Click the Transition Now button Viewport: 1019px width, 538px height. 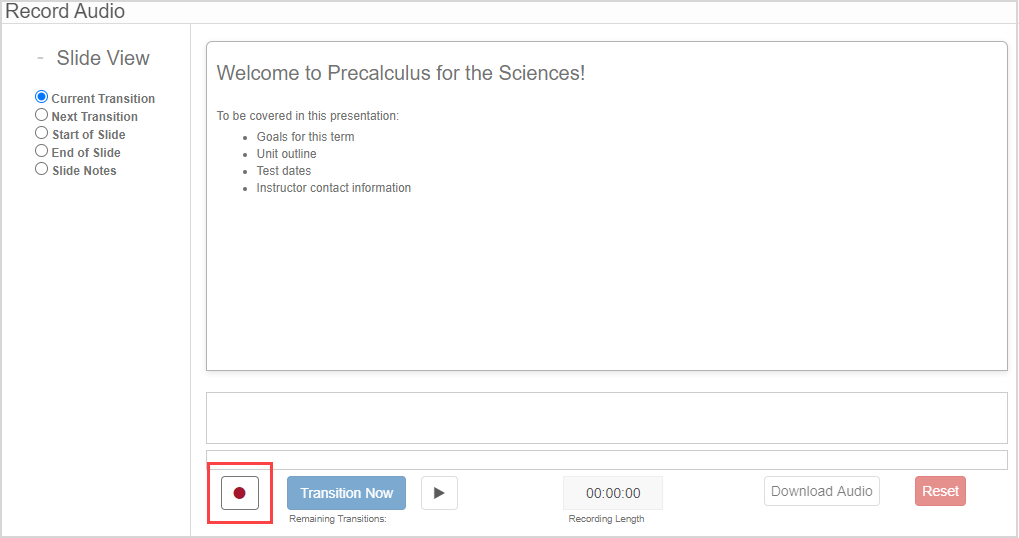click(x=346, y=493)
